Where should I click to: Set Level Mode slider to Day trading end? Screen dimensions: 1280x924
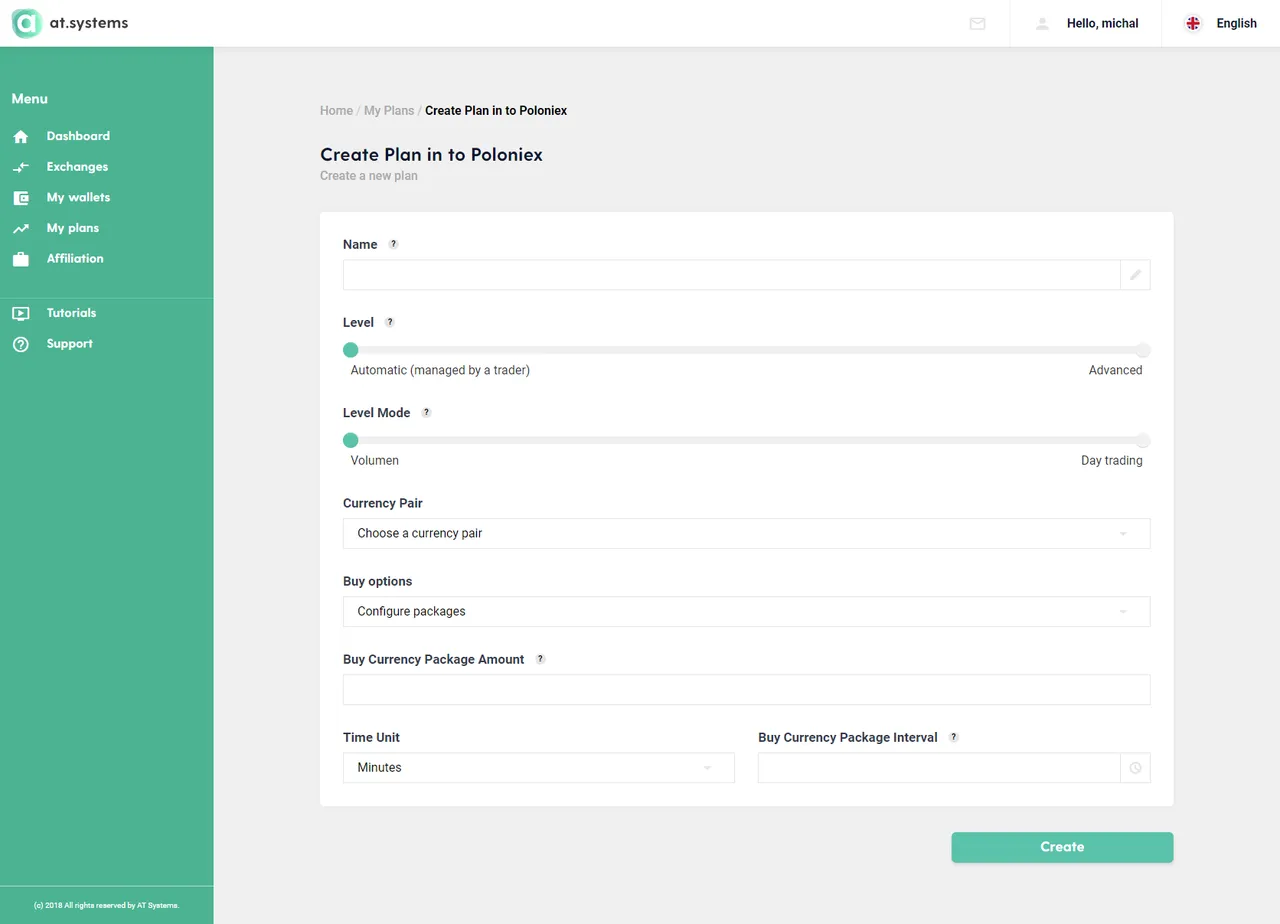1143,440
